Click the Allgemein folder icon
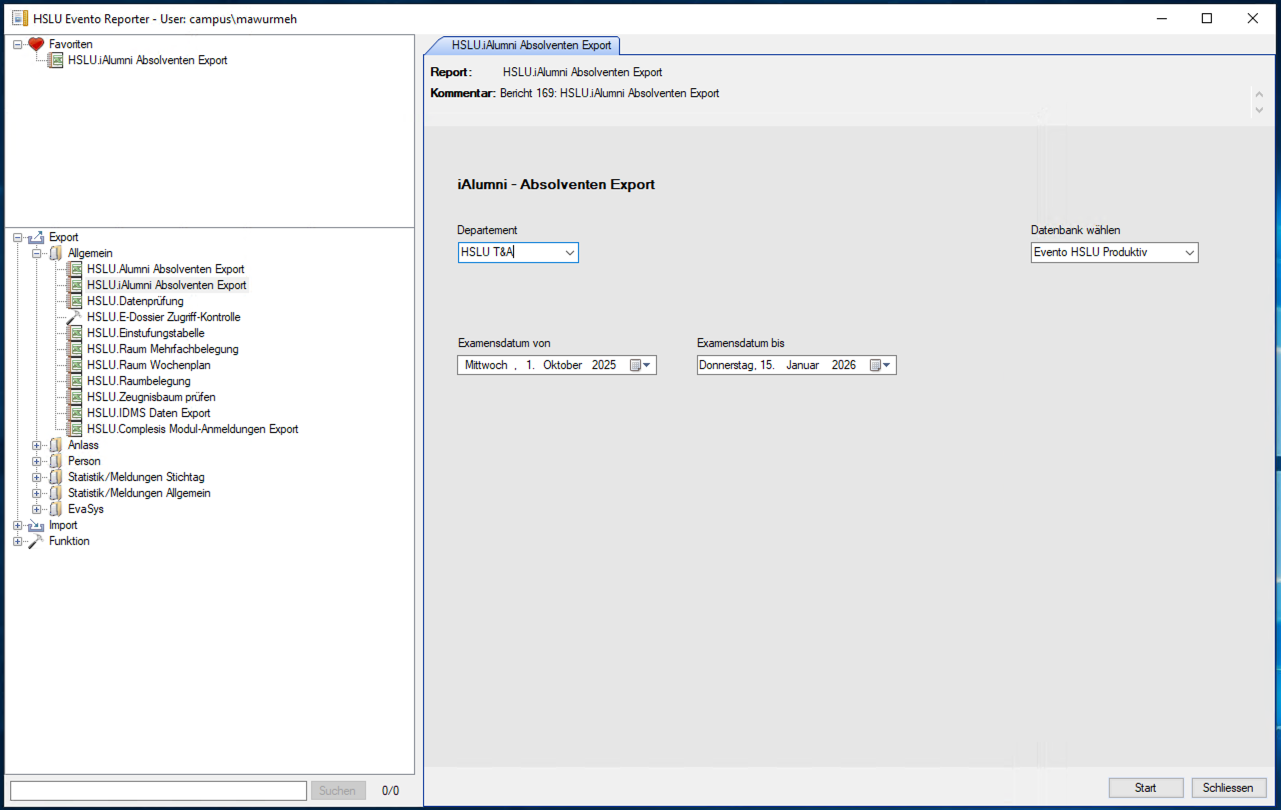Viewport: 1281px width, 810px height. coord(55,253)
